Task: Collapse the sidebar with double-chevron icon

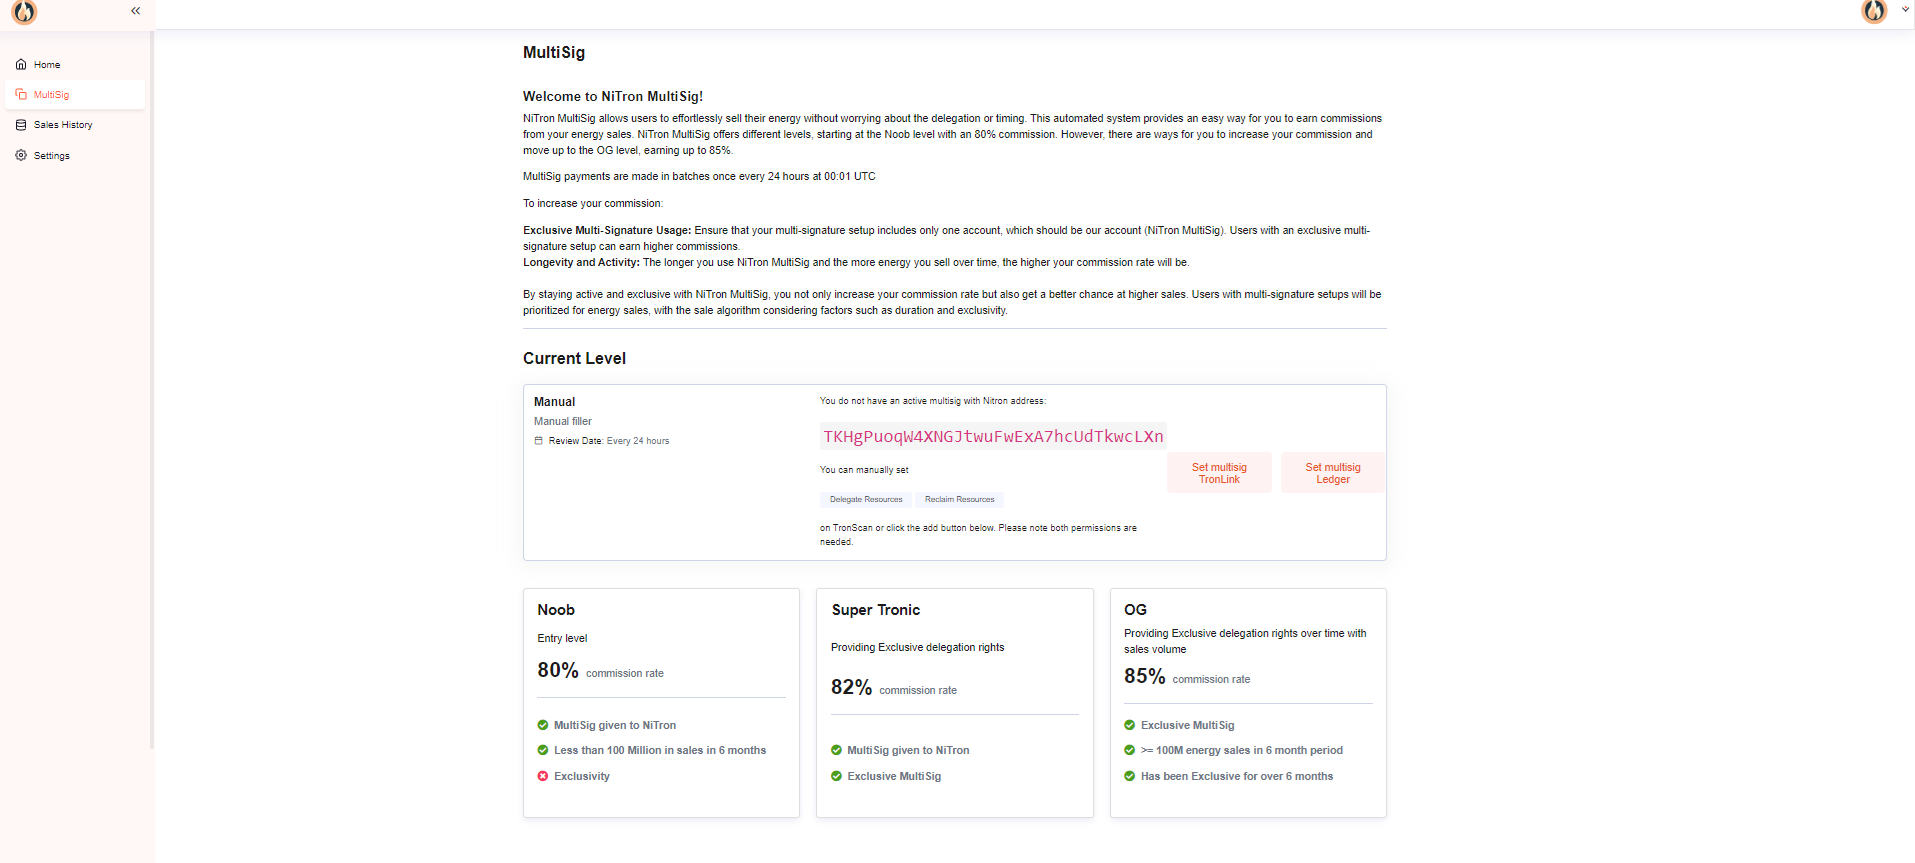Action: 135,11
